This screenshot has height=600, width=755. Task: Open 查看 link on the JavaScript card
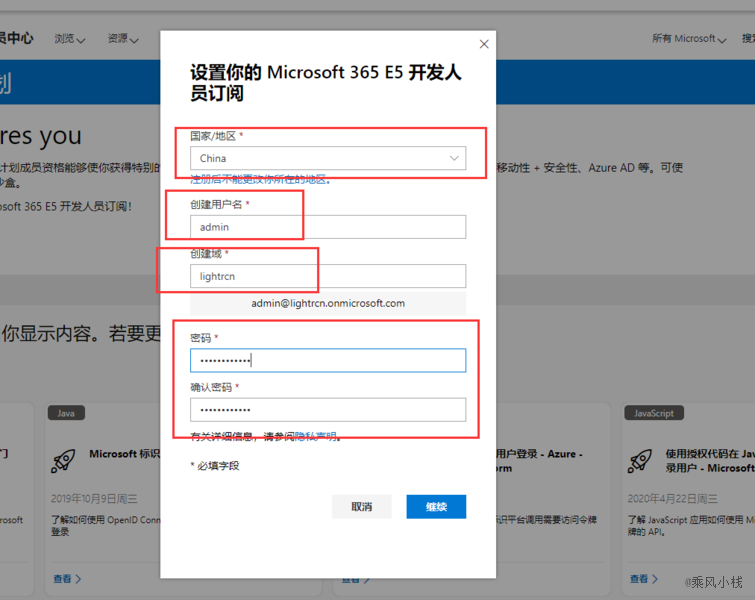(x=644, y=579)
